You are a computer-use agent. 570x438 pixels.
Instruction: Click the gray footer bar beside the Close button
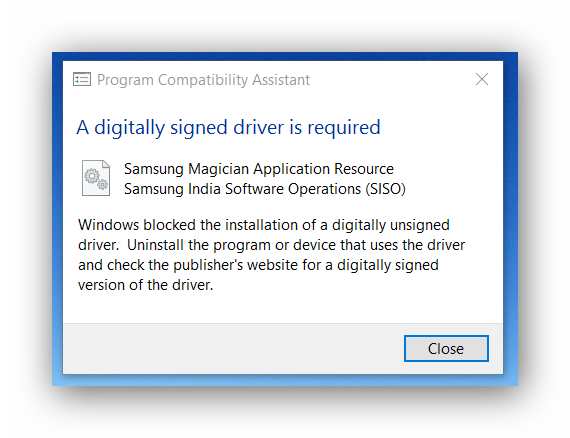pyautogui.click(x=233, y=349)
